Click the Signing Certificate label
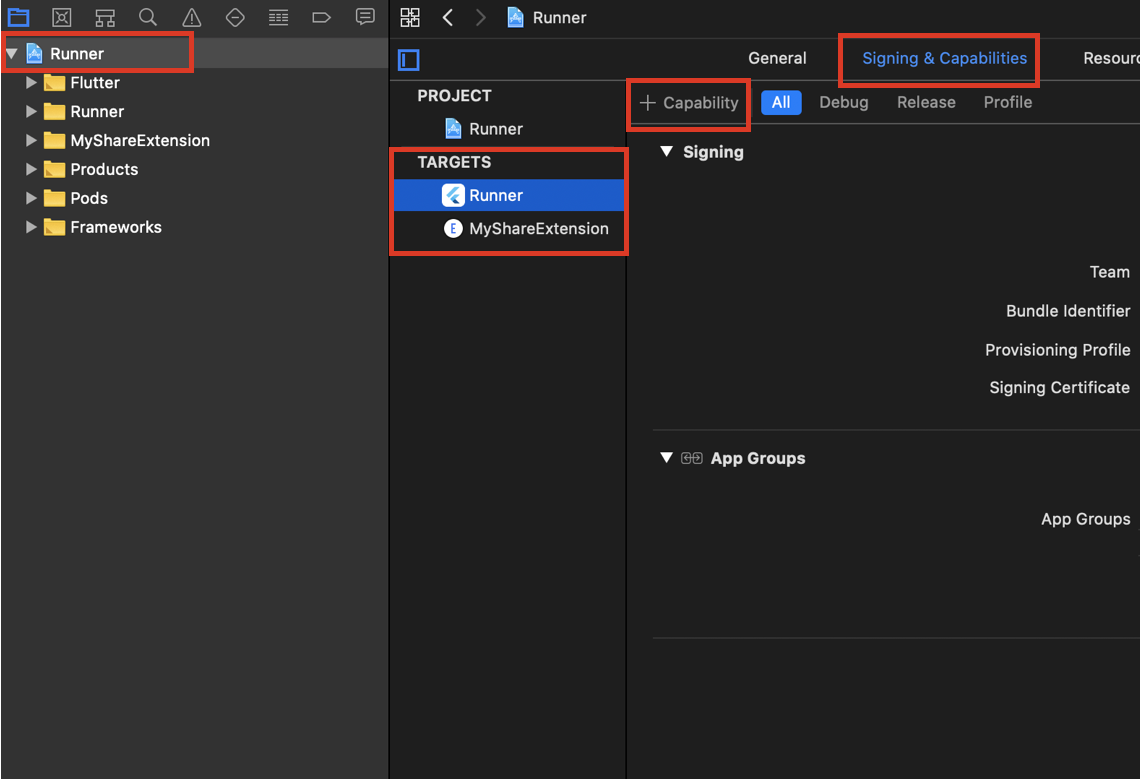Screen dimensions: 1140x779 [1059, 388]
